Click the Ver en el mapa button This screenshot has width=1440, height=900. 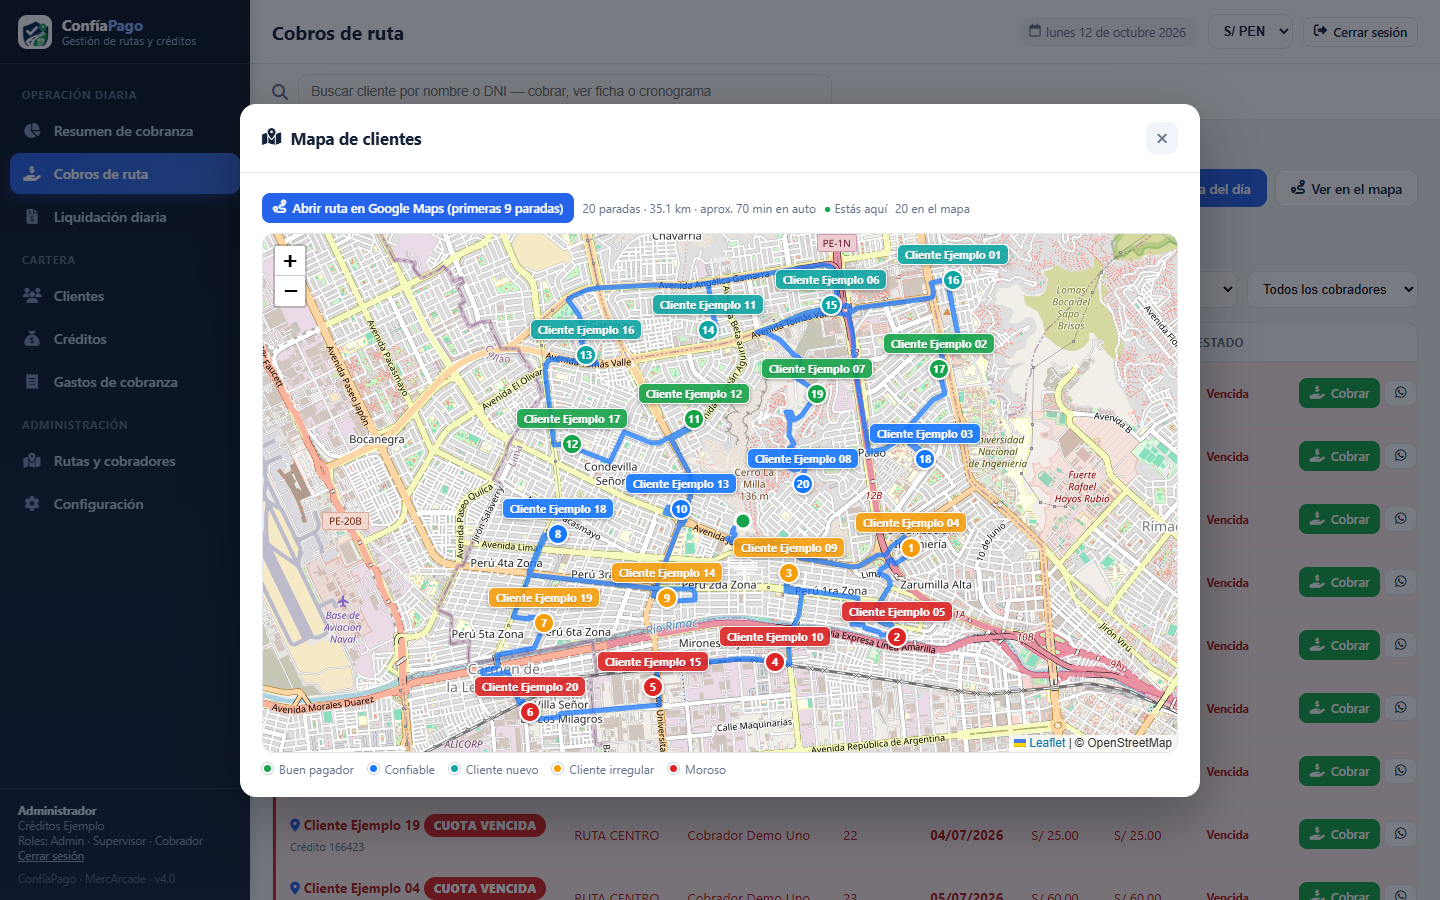(1347, 189)
